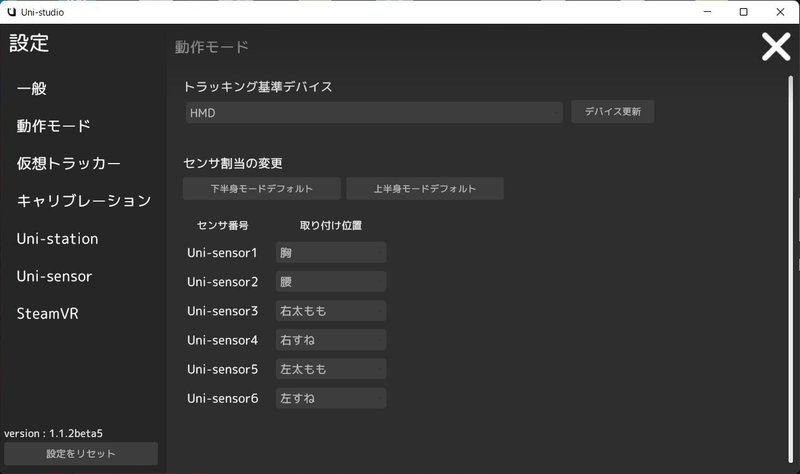Select Uni-sensor in the sidebar
This screenshot has width=800, height=474.
54,276
